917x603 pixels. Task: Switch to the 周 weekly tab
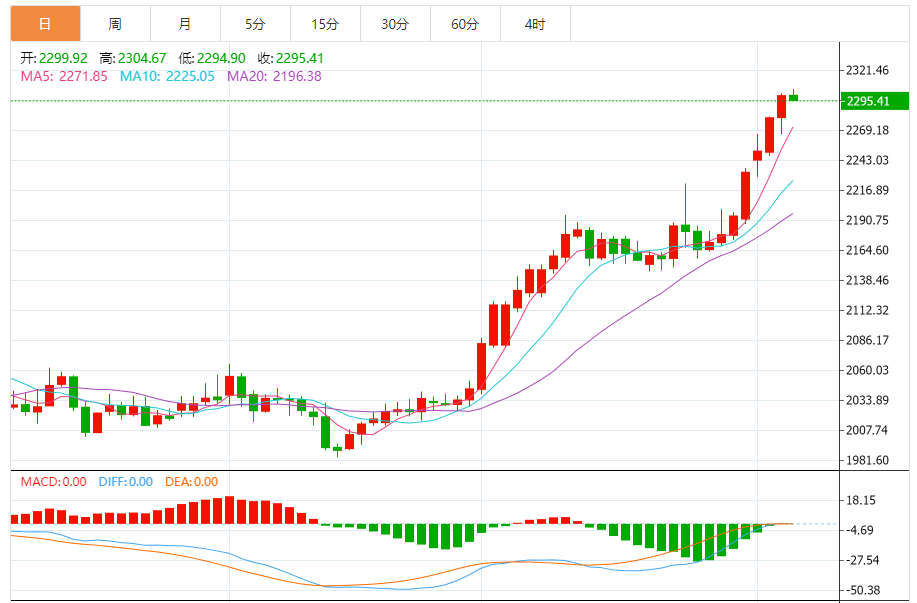115,24
